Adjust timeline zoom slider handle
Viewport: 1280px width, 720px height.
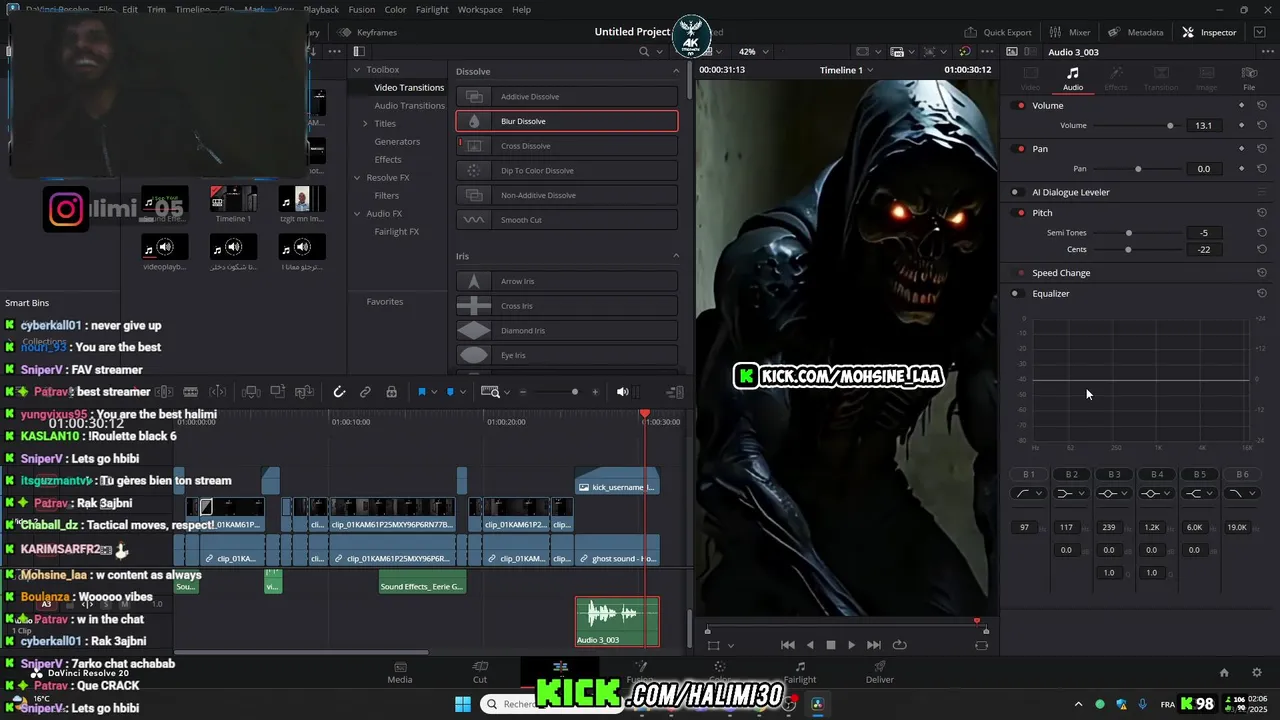point(574,392)
